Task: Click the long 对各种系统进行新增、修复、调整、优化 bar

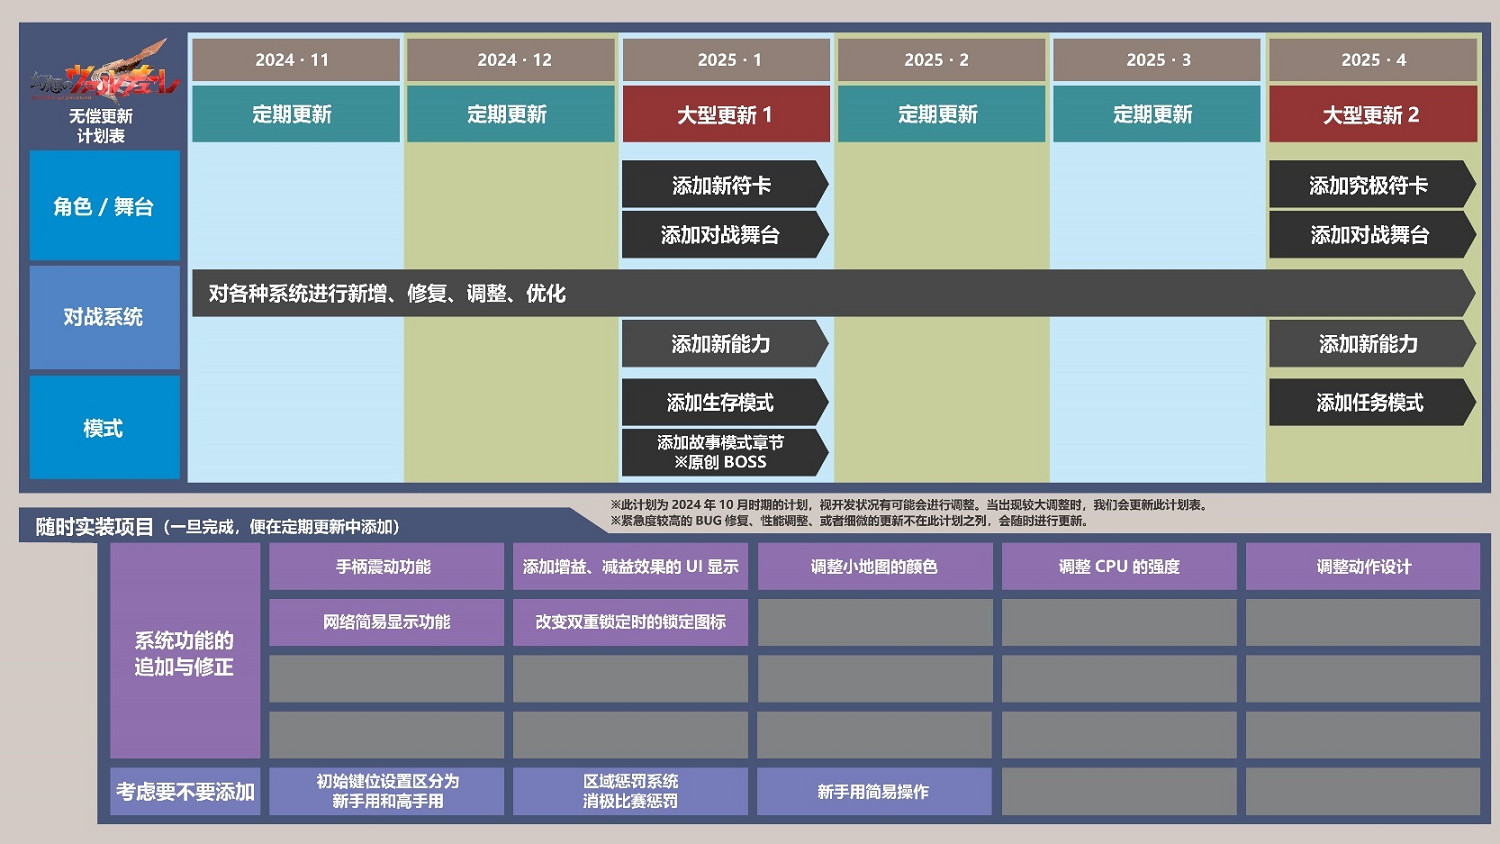Action: coord(700,294)
